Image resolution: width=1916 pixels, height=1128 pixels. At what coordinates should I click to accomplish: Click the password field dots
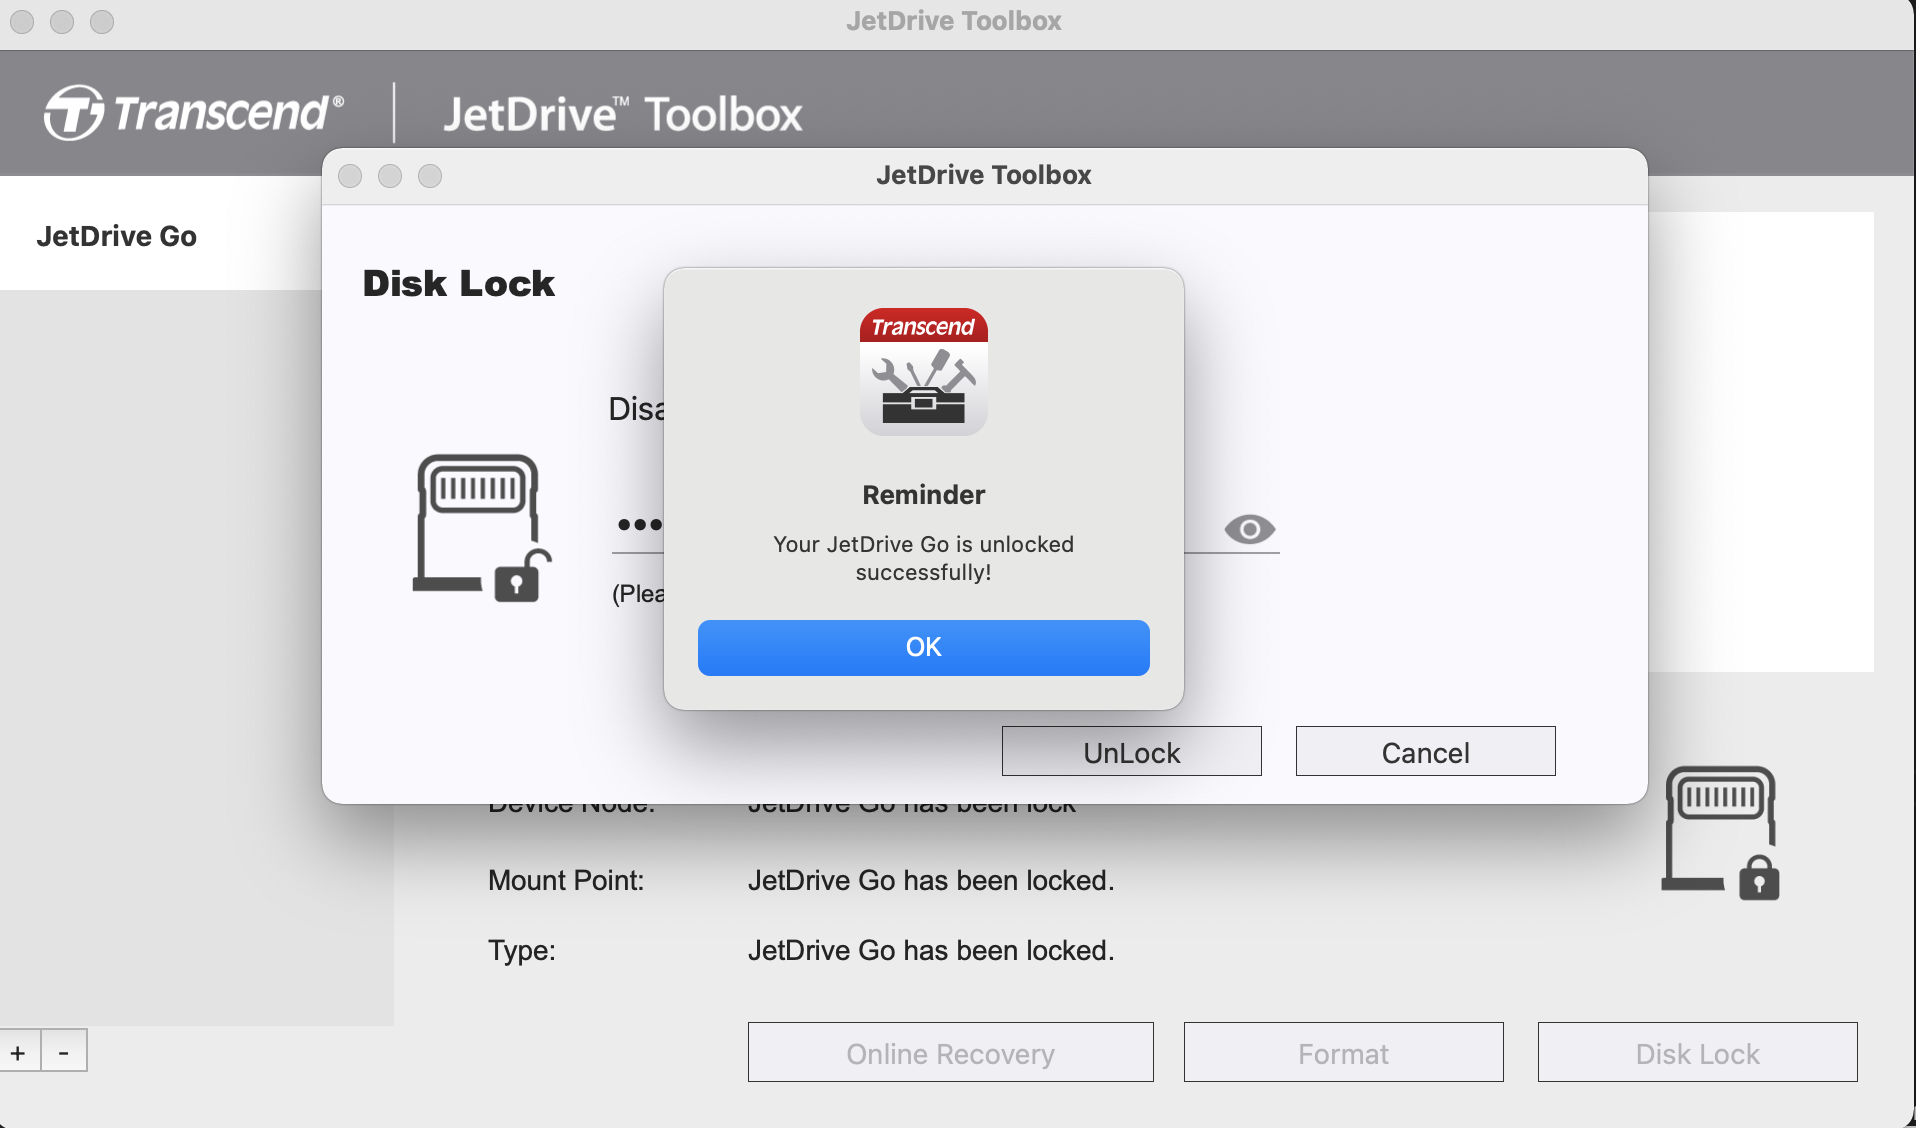tap(639, 524)
